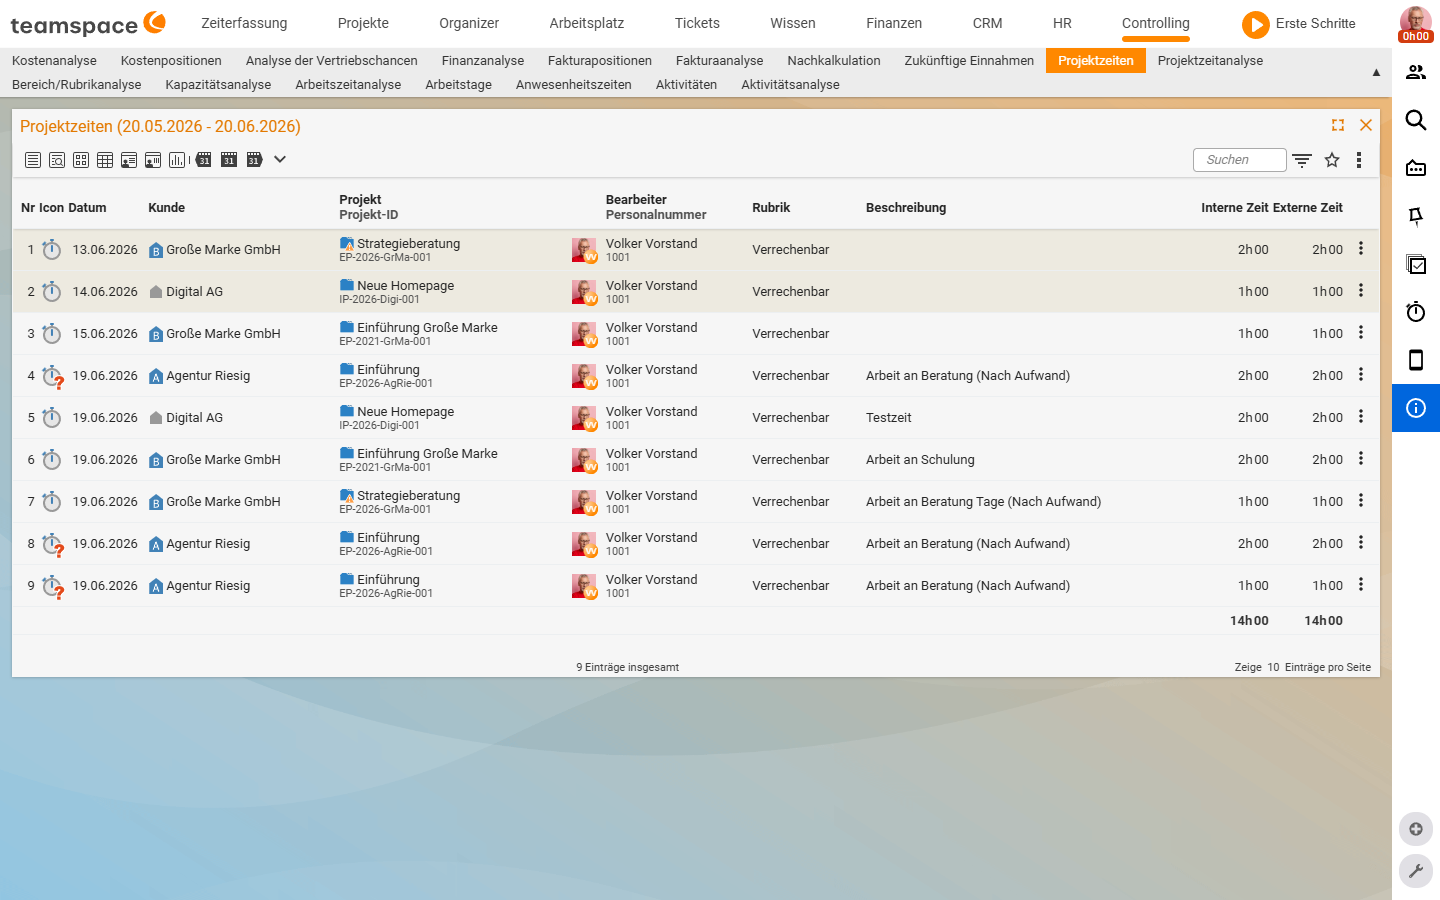Switch to the table view icon
This screenshot has height=900, width=1440.
tap(105, 160)
